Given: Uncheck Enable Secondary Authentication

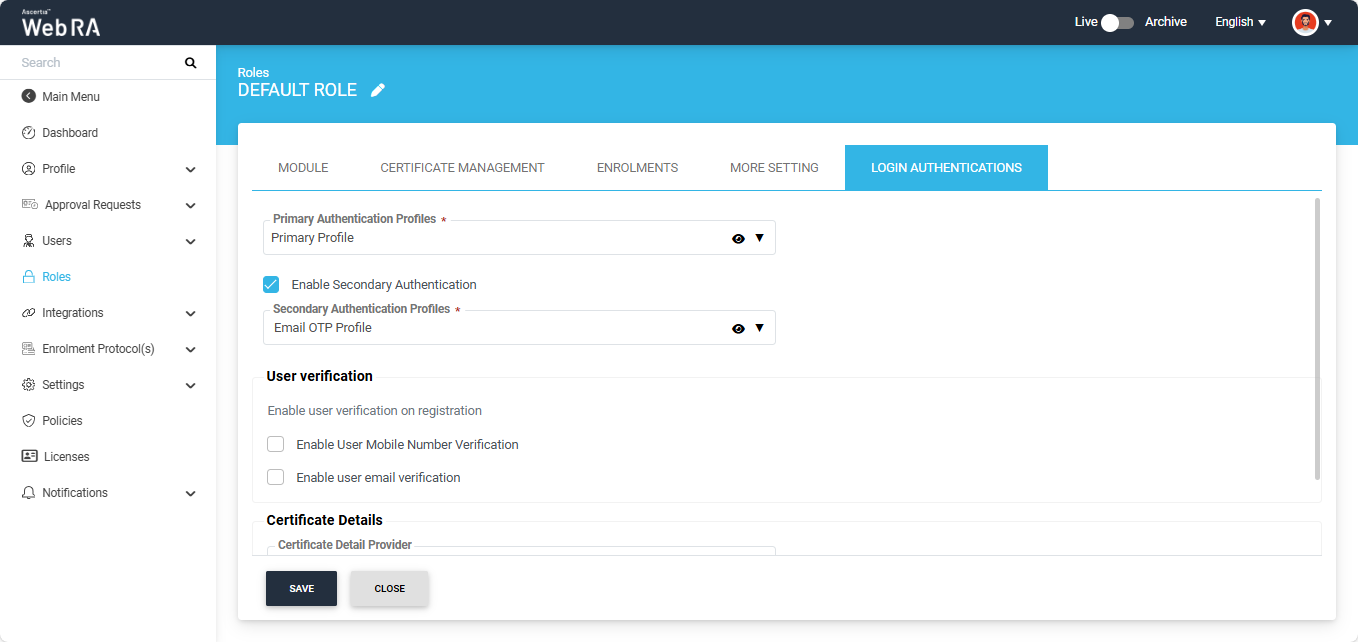Looking at the screenshot, I should [x=271, y=285].
